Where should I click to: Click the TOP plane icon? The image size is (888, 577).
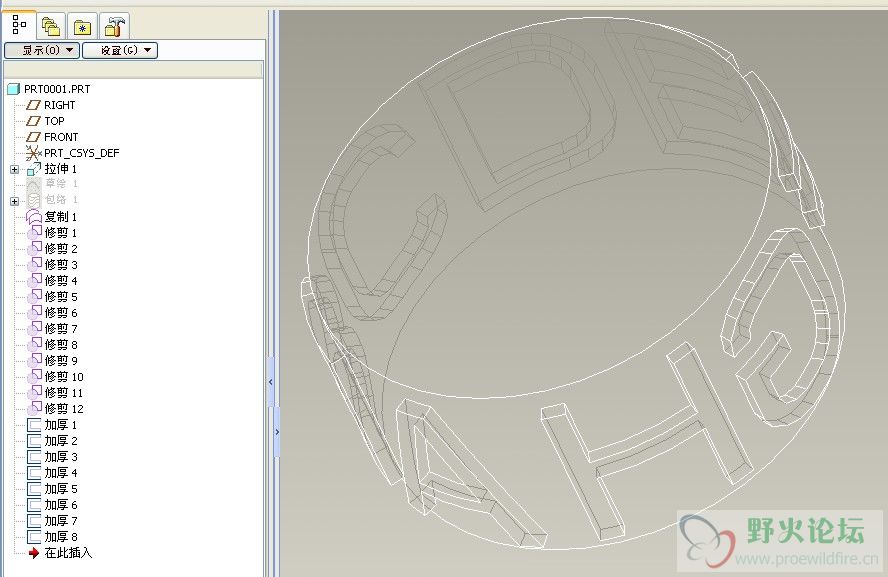pos(34,121)
